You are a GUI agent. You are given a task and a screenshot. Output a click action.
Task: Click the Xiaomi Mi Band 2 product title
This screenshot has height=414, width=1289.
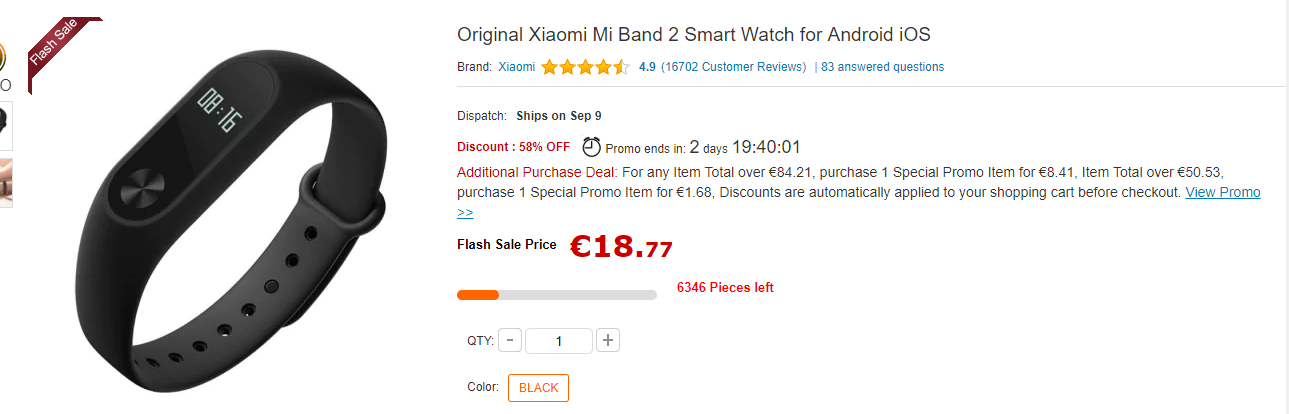[x=693, y=34]
